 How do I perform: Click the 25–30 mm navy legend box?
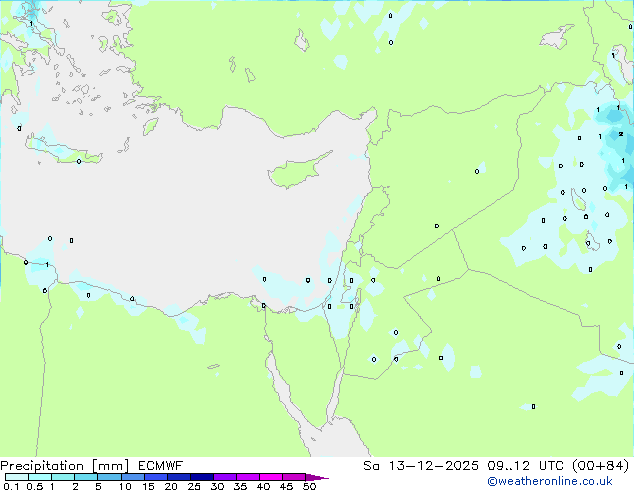point(202,477)
